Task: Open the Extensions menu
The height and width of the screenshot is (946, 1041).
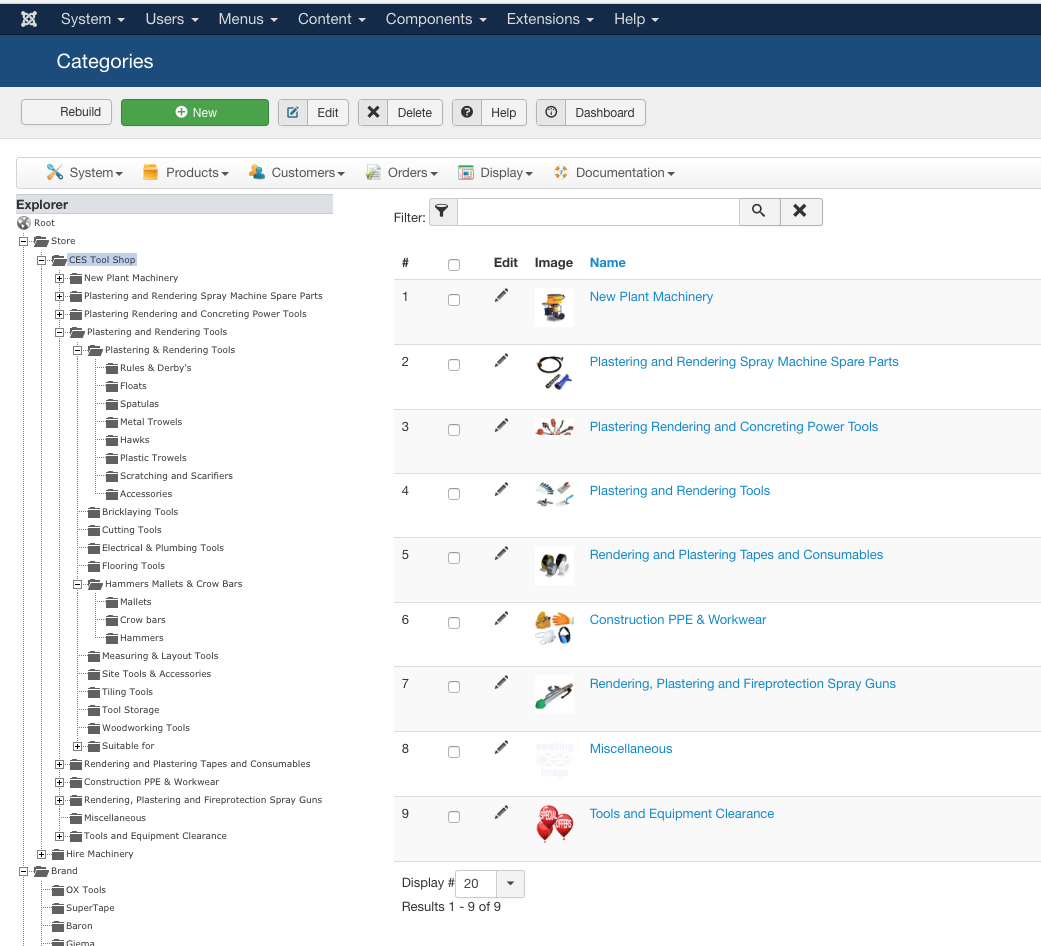Action: coord(549,19)
